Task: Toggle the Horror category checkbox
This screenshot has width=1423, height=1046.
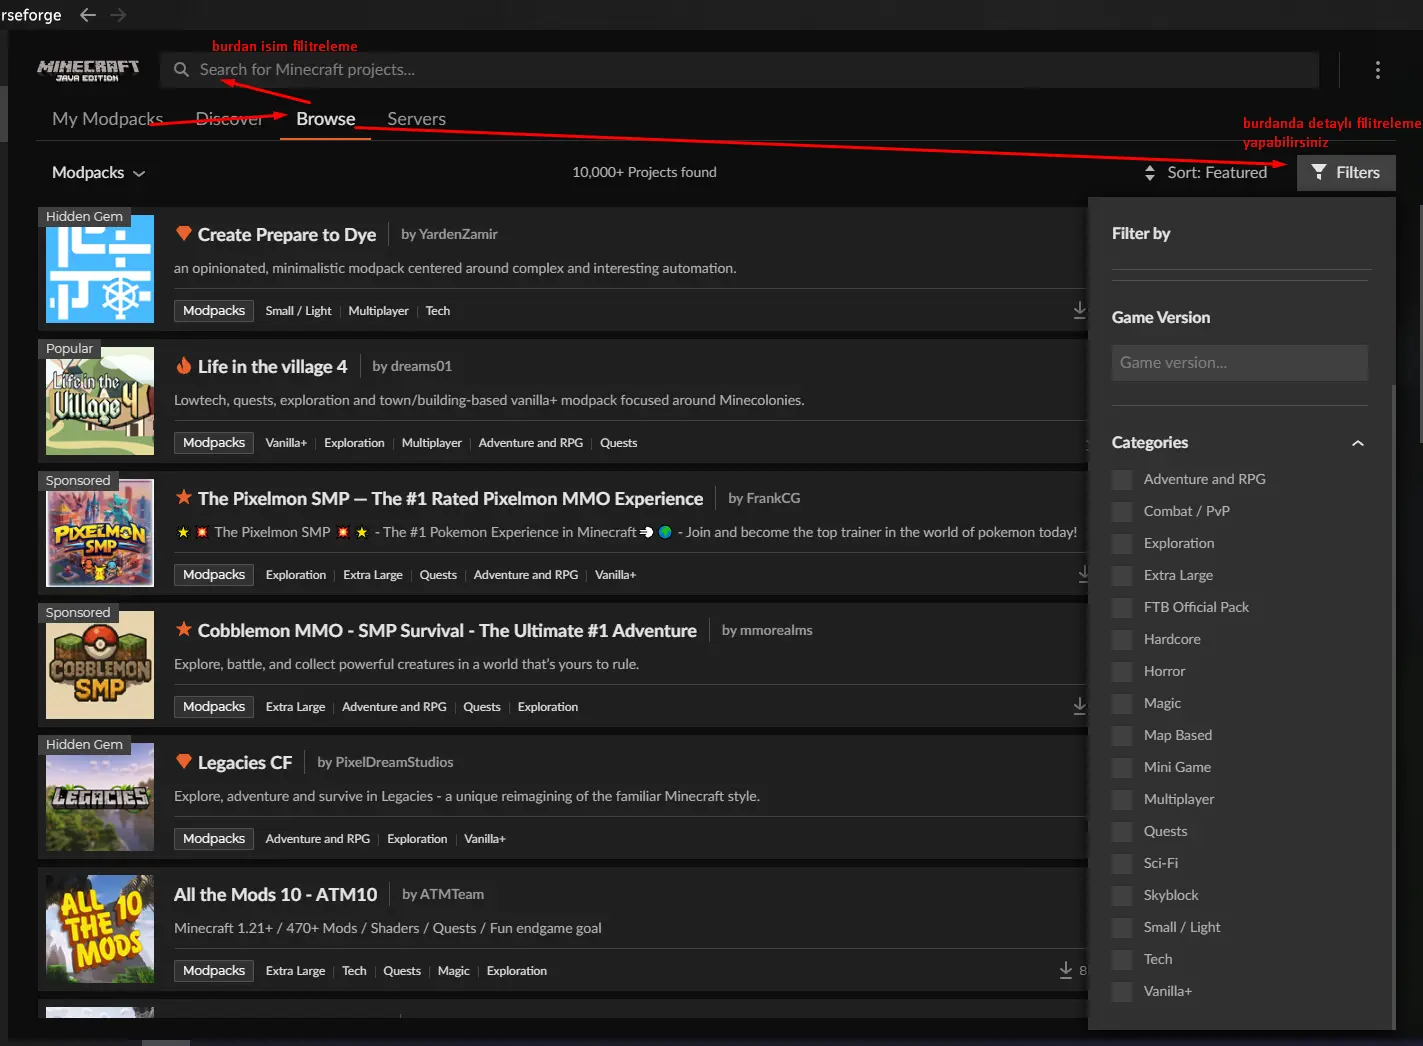Action: click(x=1122, y=672)
